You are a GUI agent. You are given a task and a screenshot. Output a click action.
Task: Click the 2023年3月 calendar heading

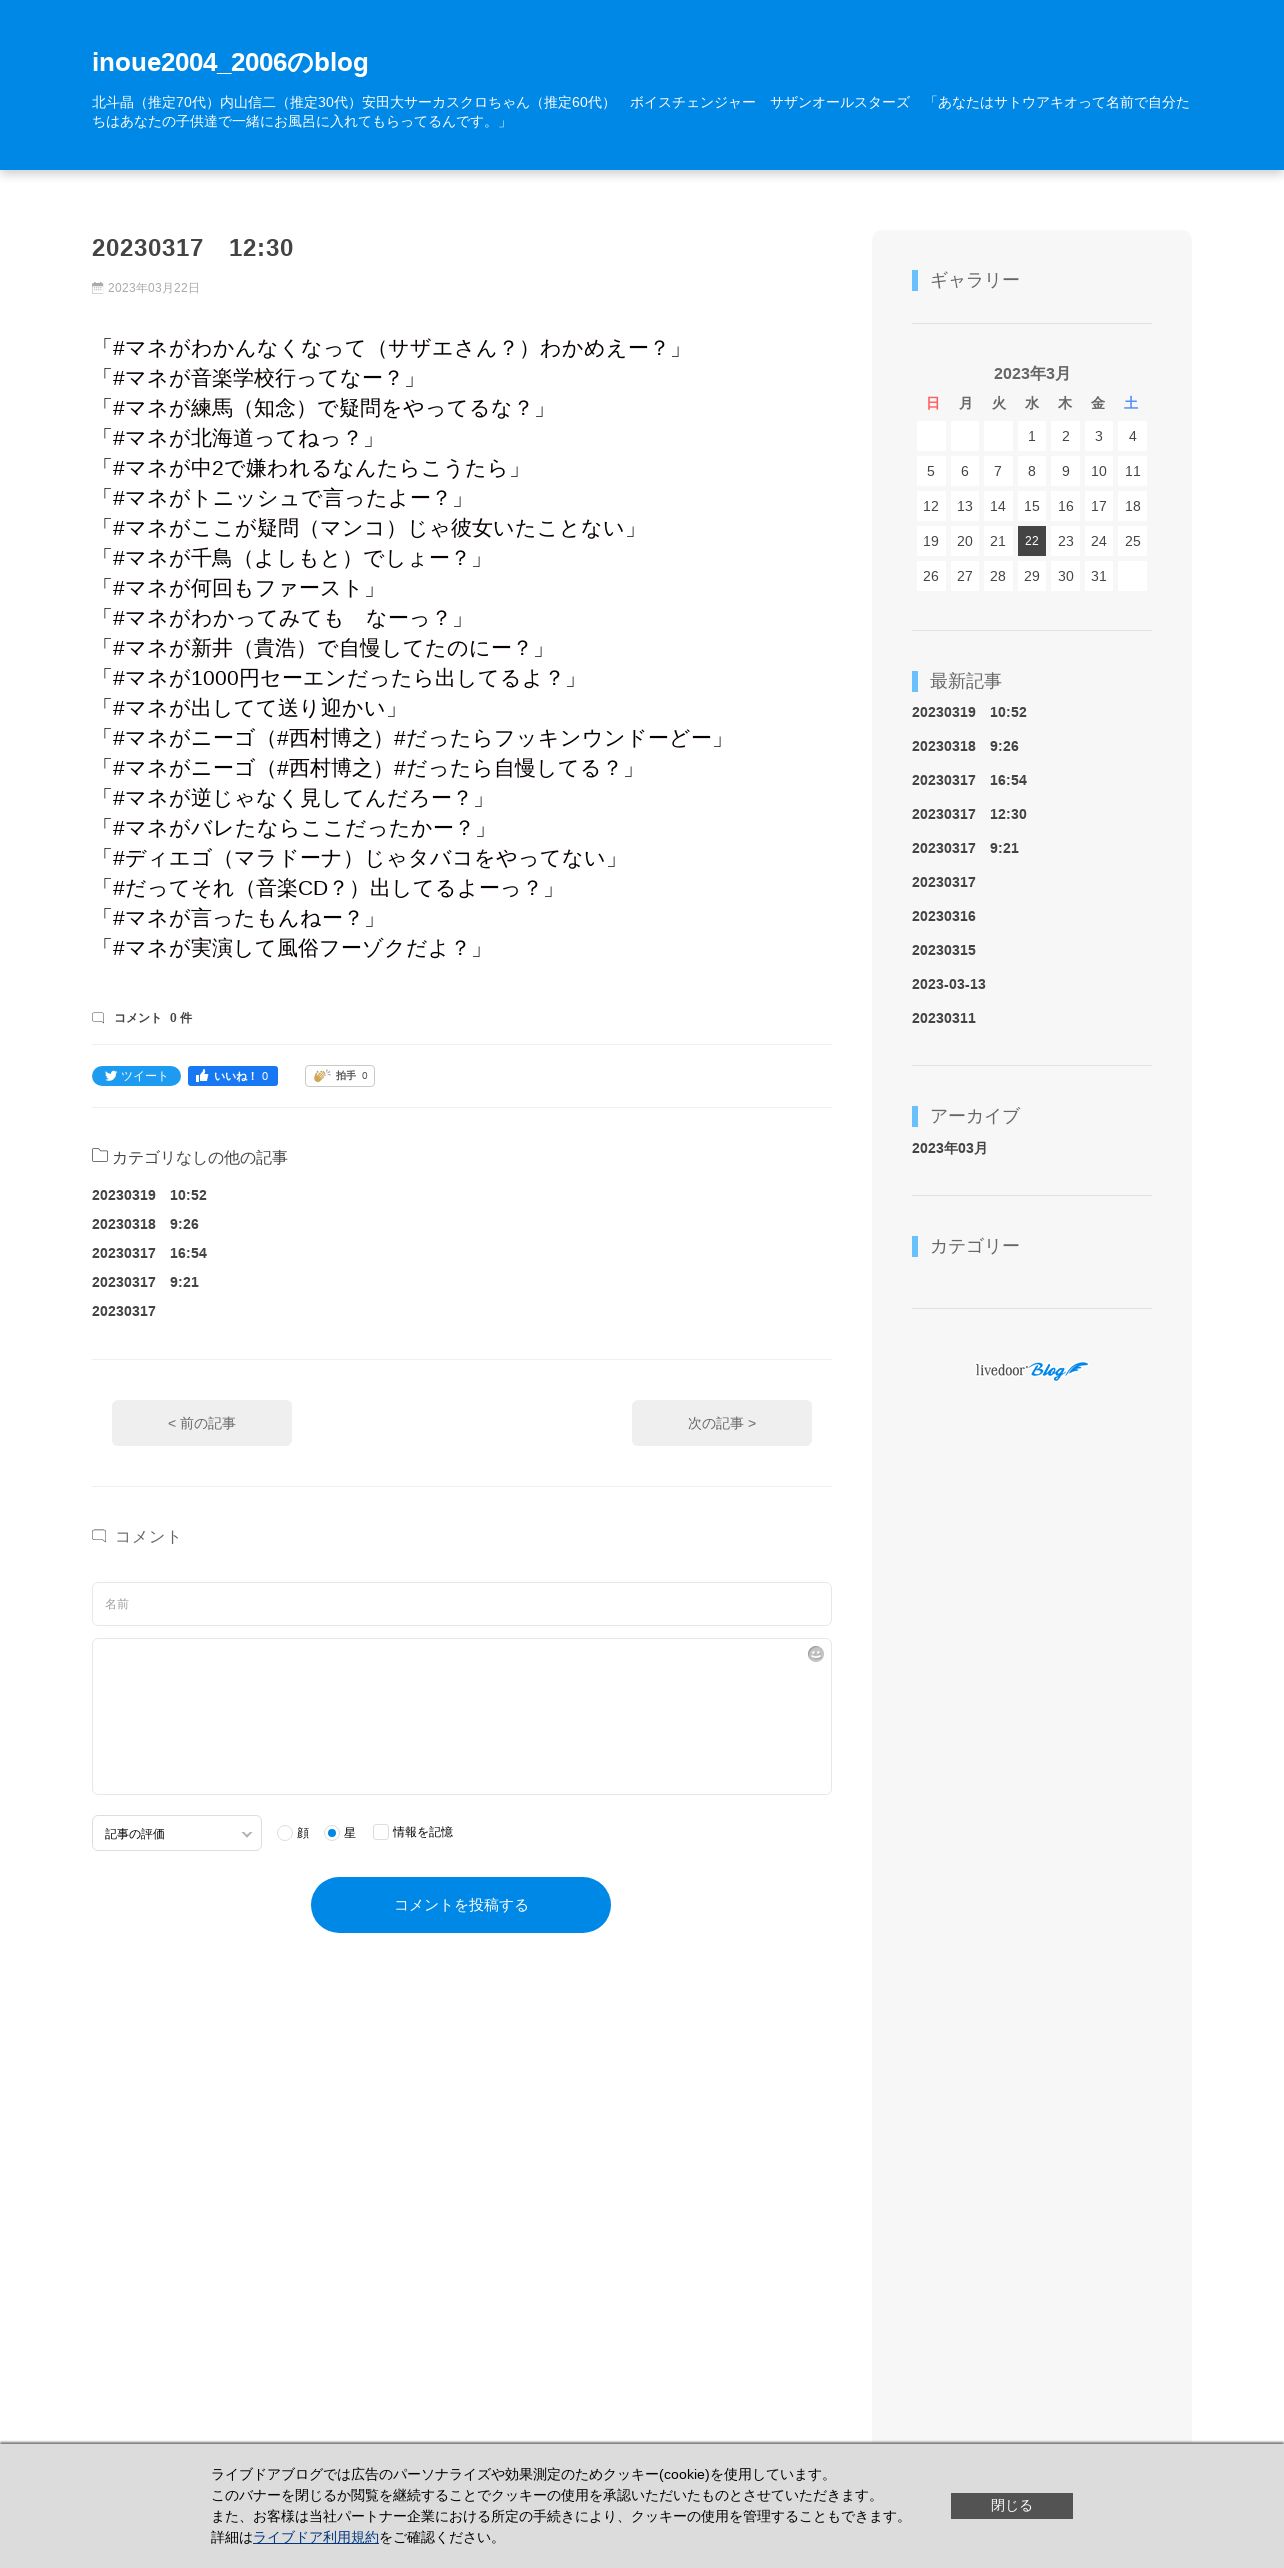click(x=1032, y=373)
